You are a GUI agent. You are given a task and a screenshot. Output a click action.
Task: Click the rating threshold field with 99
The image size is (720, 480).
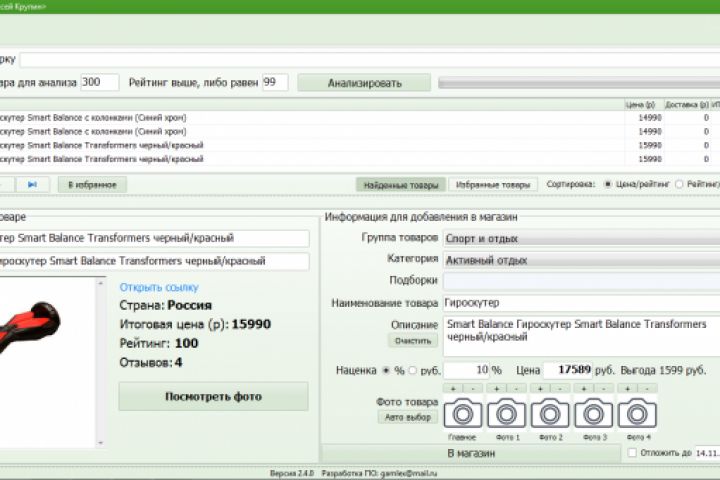coord(275,82)
